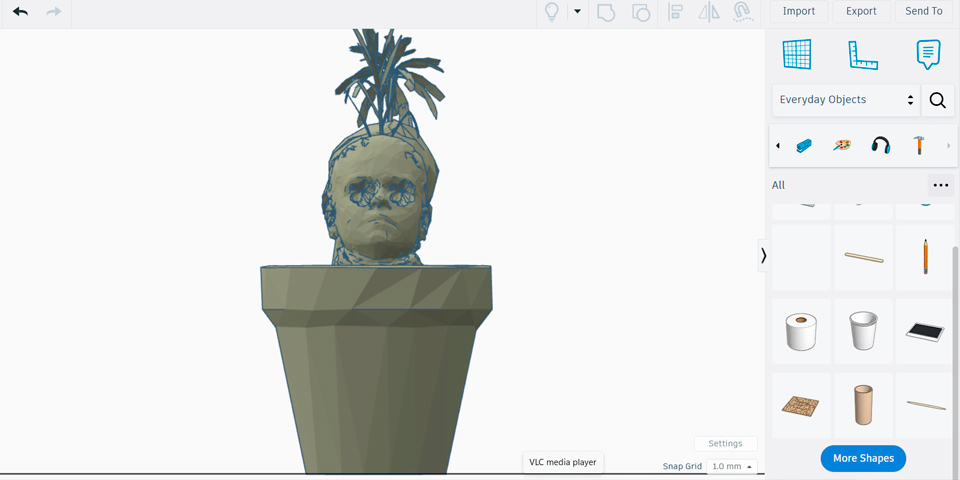Open the dropdown arrow beside the lightbulb
Image resolution: width=960 pixels, height=480 pixels.
pyautogui.click(x=577, y=12)
